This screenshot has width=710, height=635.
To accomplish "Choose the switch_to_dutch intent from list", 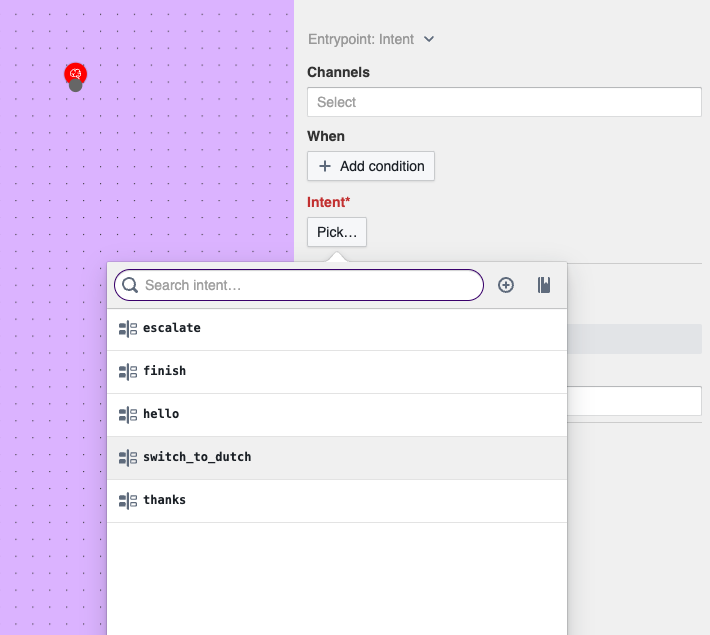I will pos(197,457).
